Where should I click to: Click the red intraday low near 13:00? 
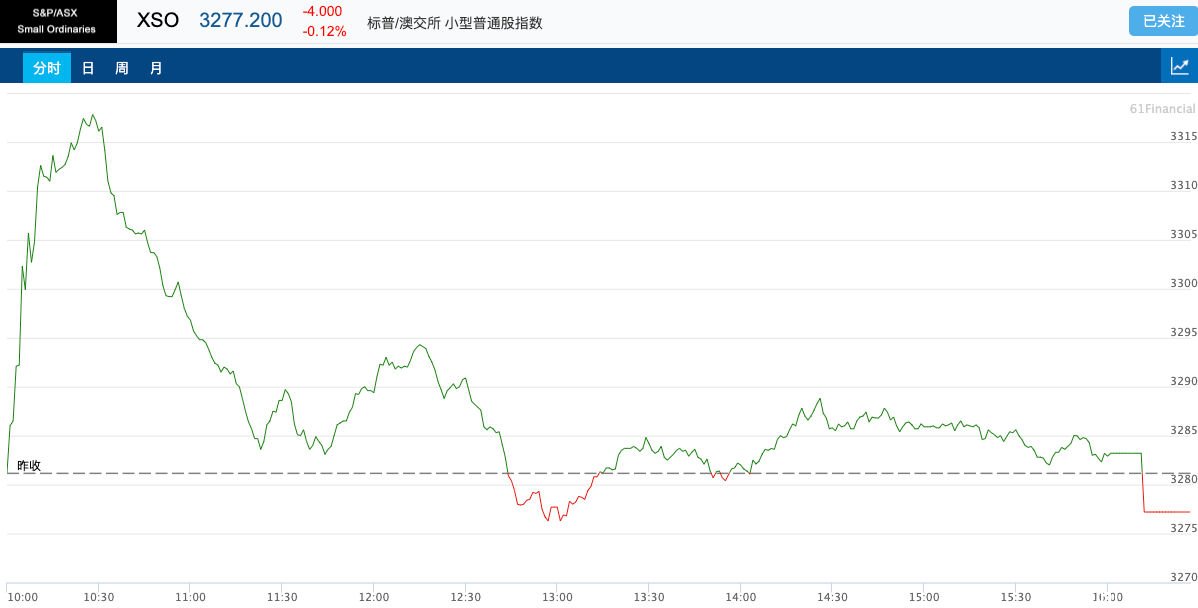[x=548, y=519]
